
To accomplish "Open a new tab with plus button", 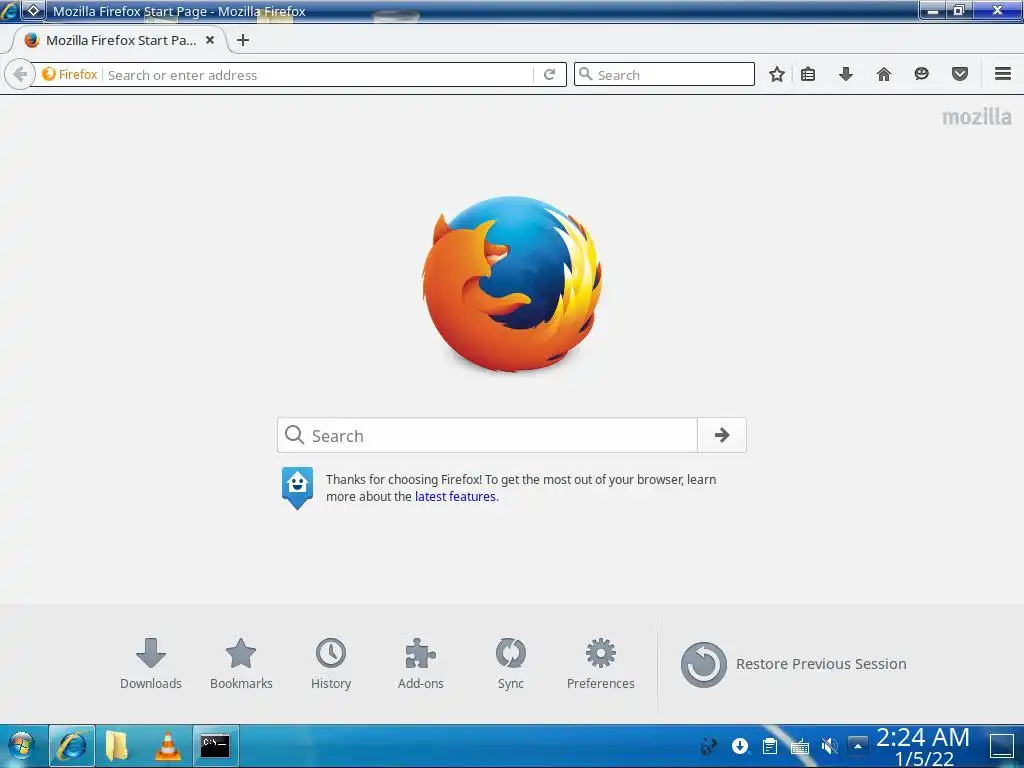I will point(243,40).
